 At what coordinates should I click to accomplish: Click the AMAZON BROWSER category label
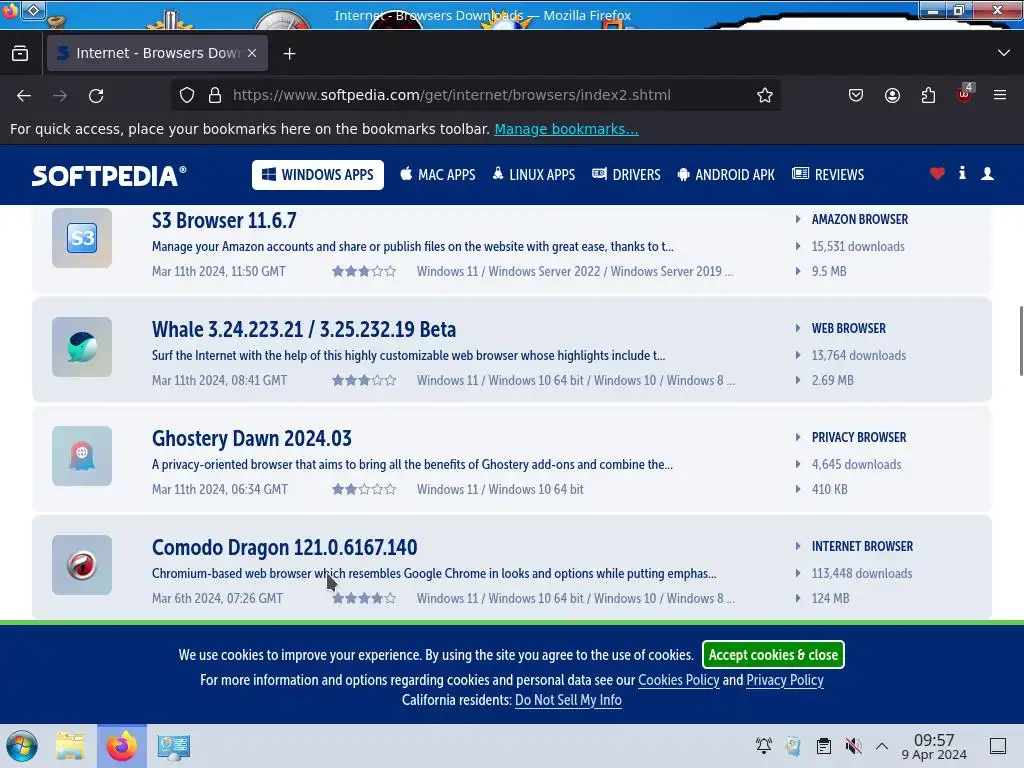(x=859, y=219)
